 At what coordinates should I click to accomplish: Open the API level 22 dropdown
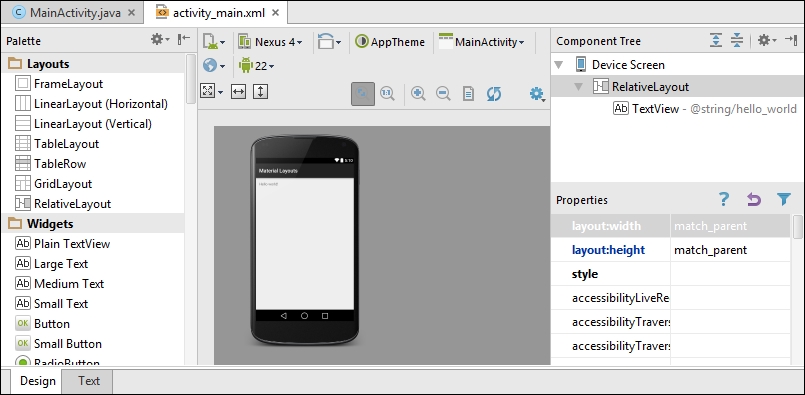257,66
